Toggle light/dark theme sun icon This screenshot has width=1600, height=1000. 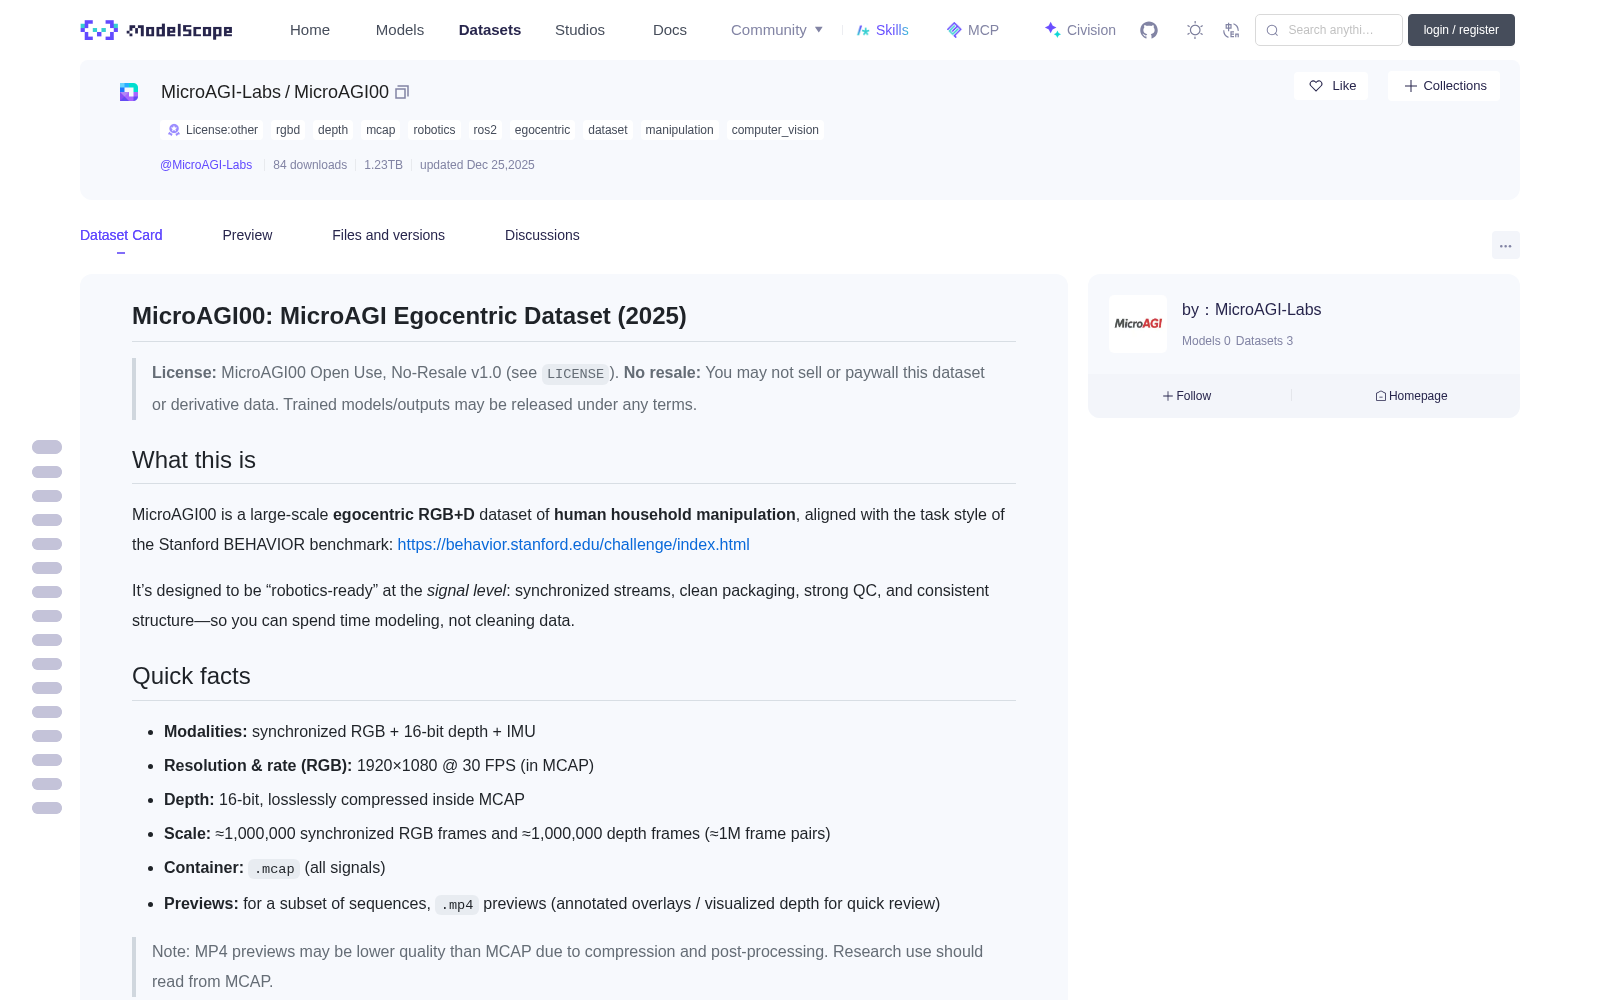pos(1195,30)
